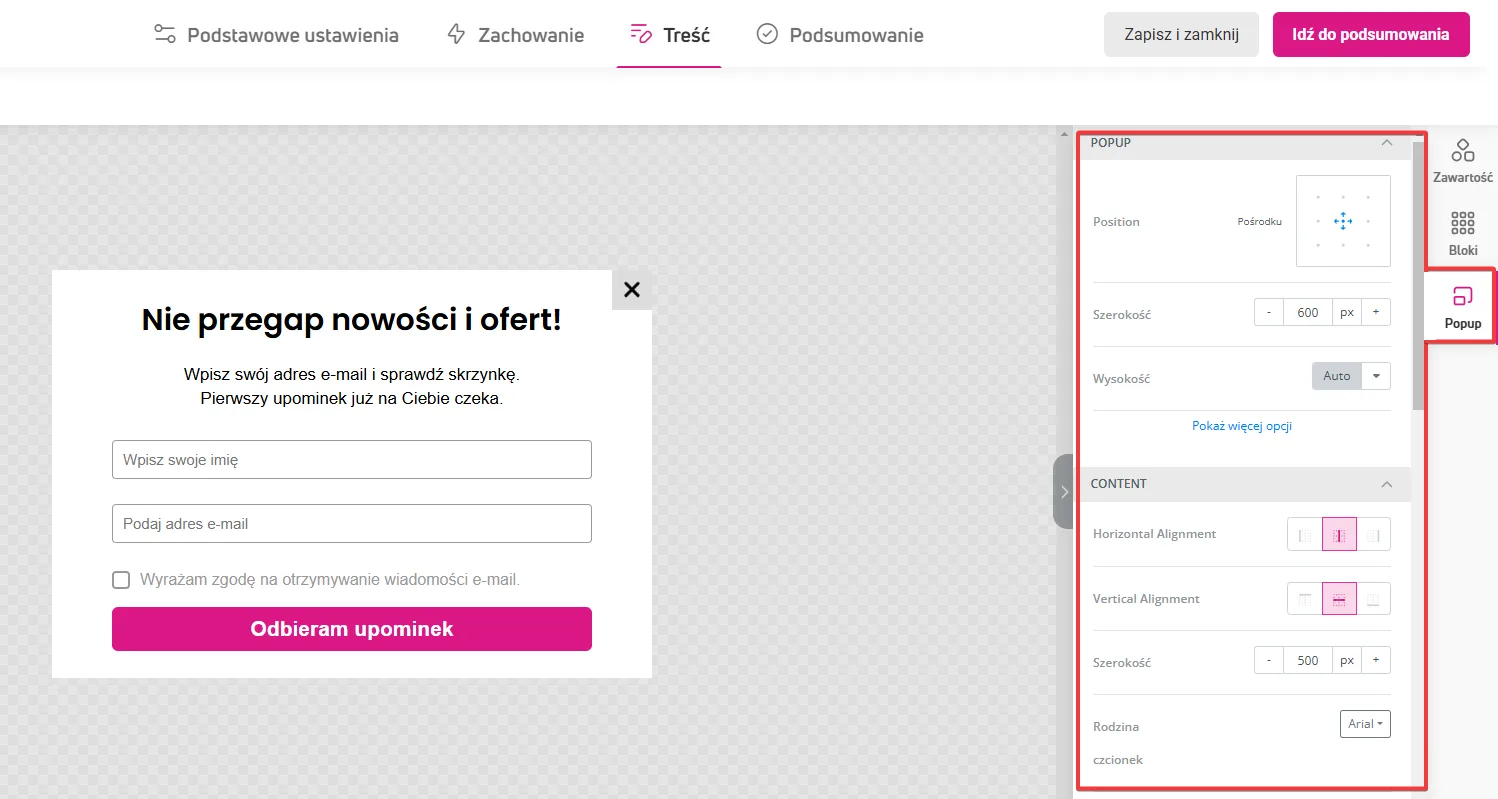Set horizontal alignment to left
Image resolution: width=1498 pixels, height=799 pixels.
pos(1304,535)
